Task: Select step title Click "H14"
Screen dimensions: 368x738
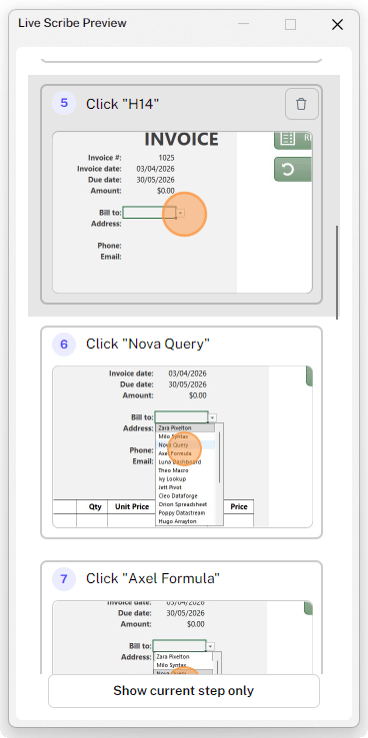Action: (x=122, y=104)
